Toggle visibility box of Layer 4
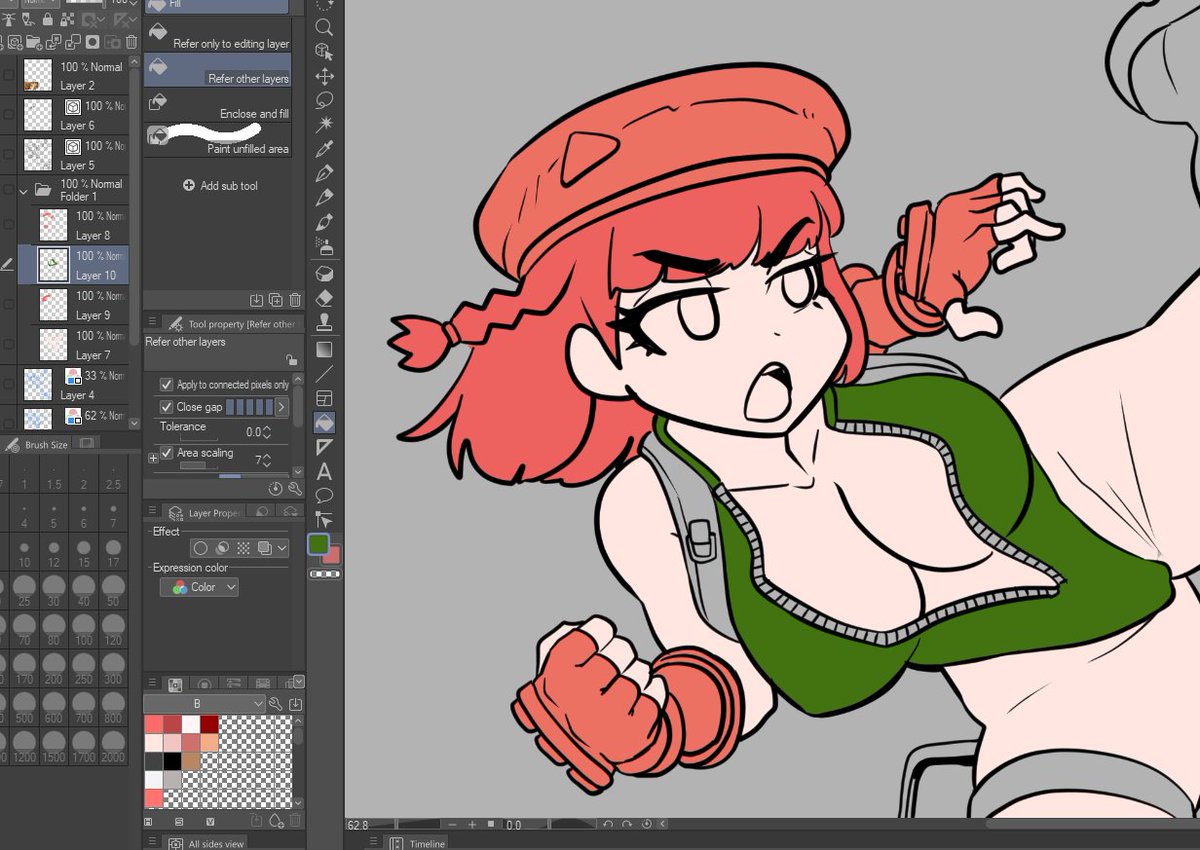This screenshot has height=850, width=1200. 9,385
